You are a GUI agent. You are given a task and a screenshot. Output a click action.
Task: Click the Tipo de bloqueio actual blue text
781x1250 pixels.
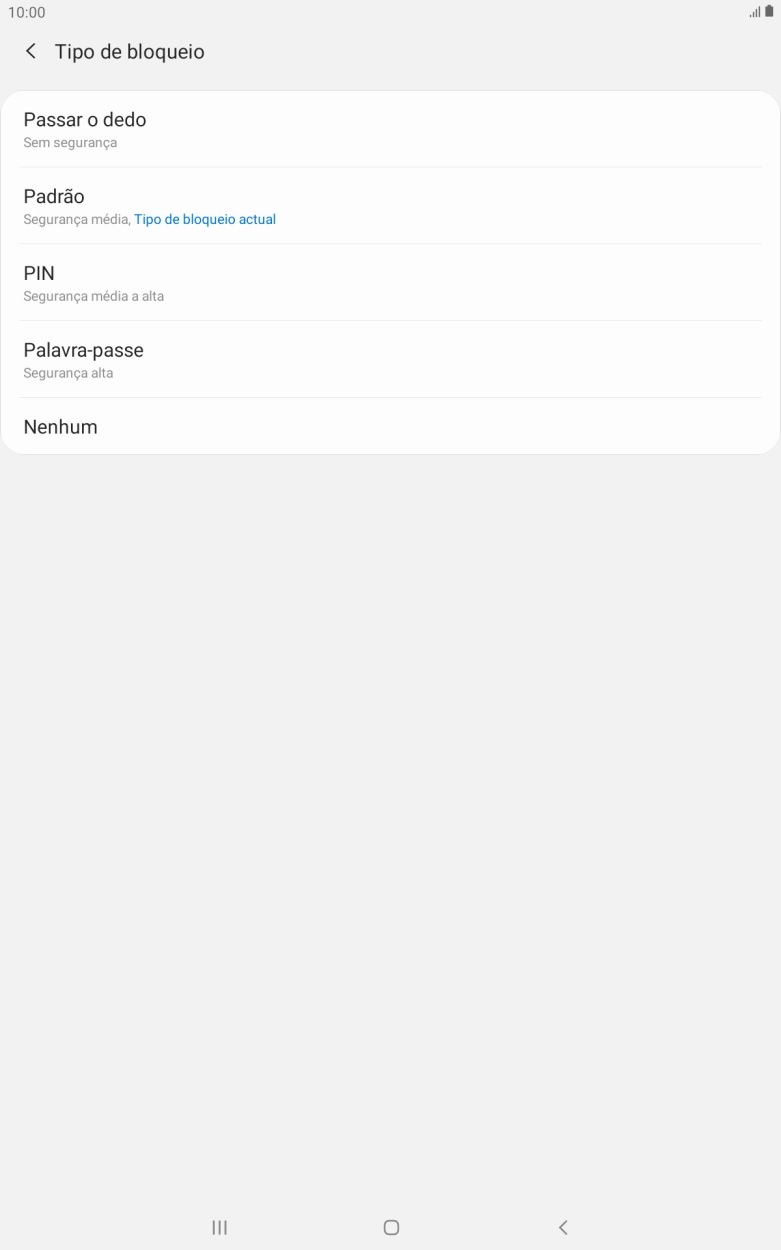[x=205, y=219]
